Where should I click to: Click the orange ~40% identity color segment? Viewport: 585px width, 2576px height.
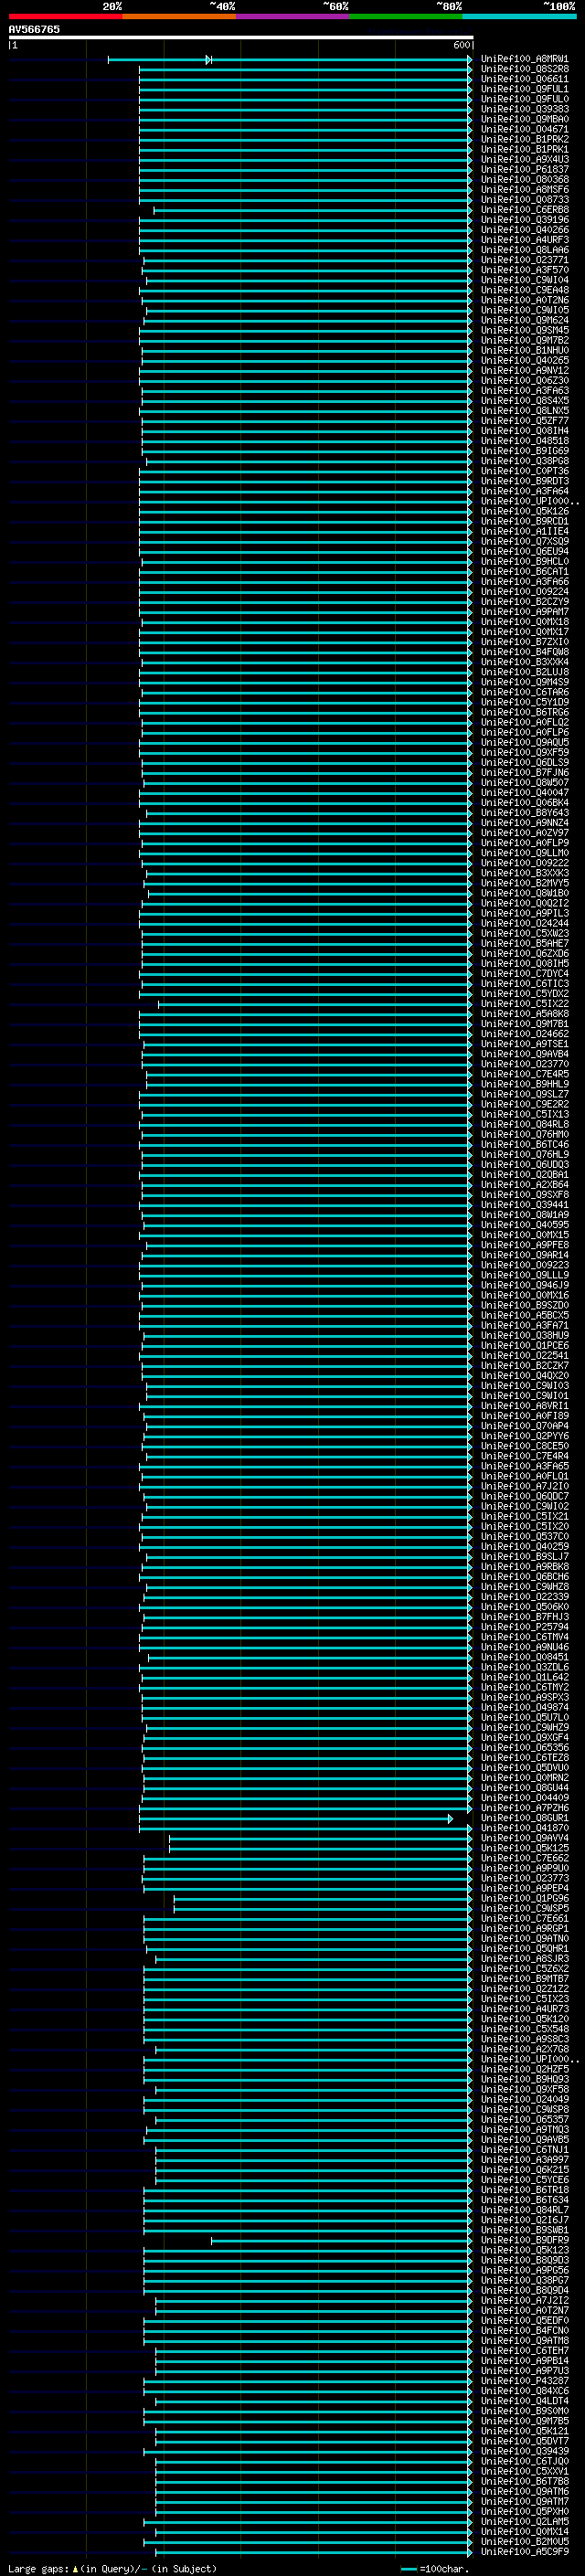pos(179,16)
